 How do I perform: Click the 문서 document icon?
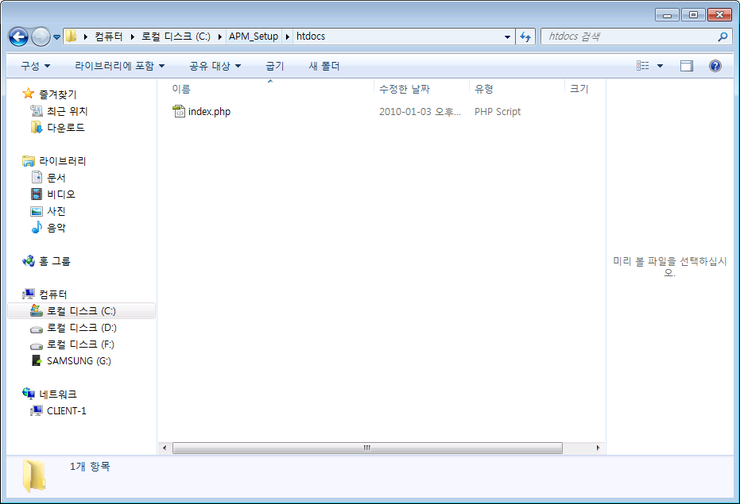(x=37, y=177)
